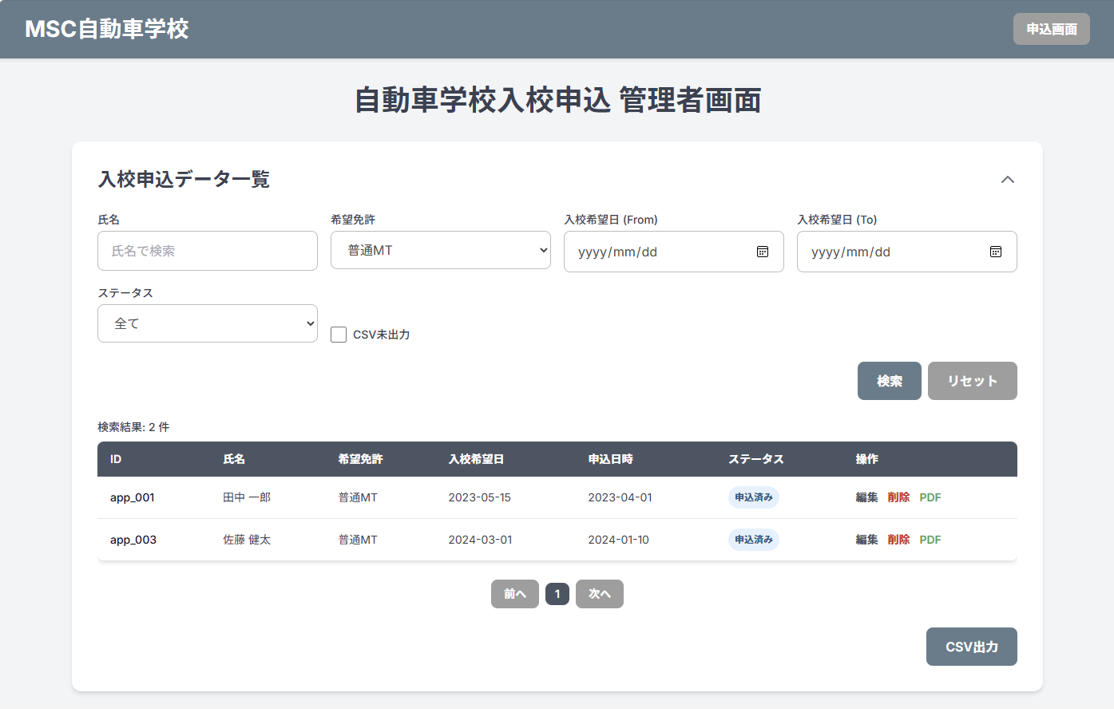Delete the app_001 application

coord(898,498)
